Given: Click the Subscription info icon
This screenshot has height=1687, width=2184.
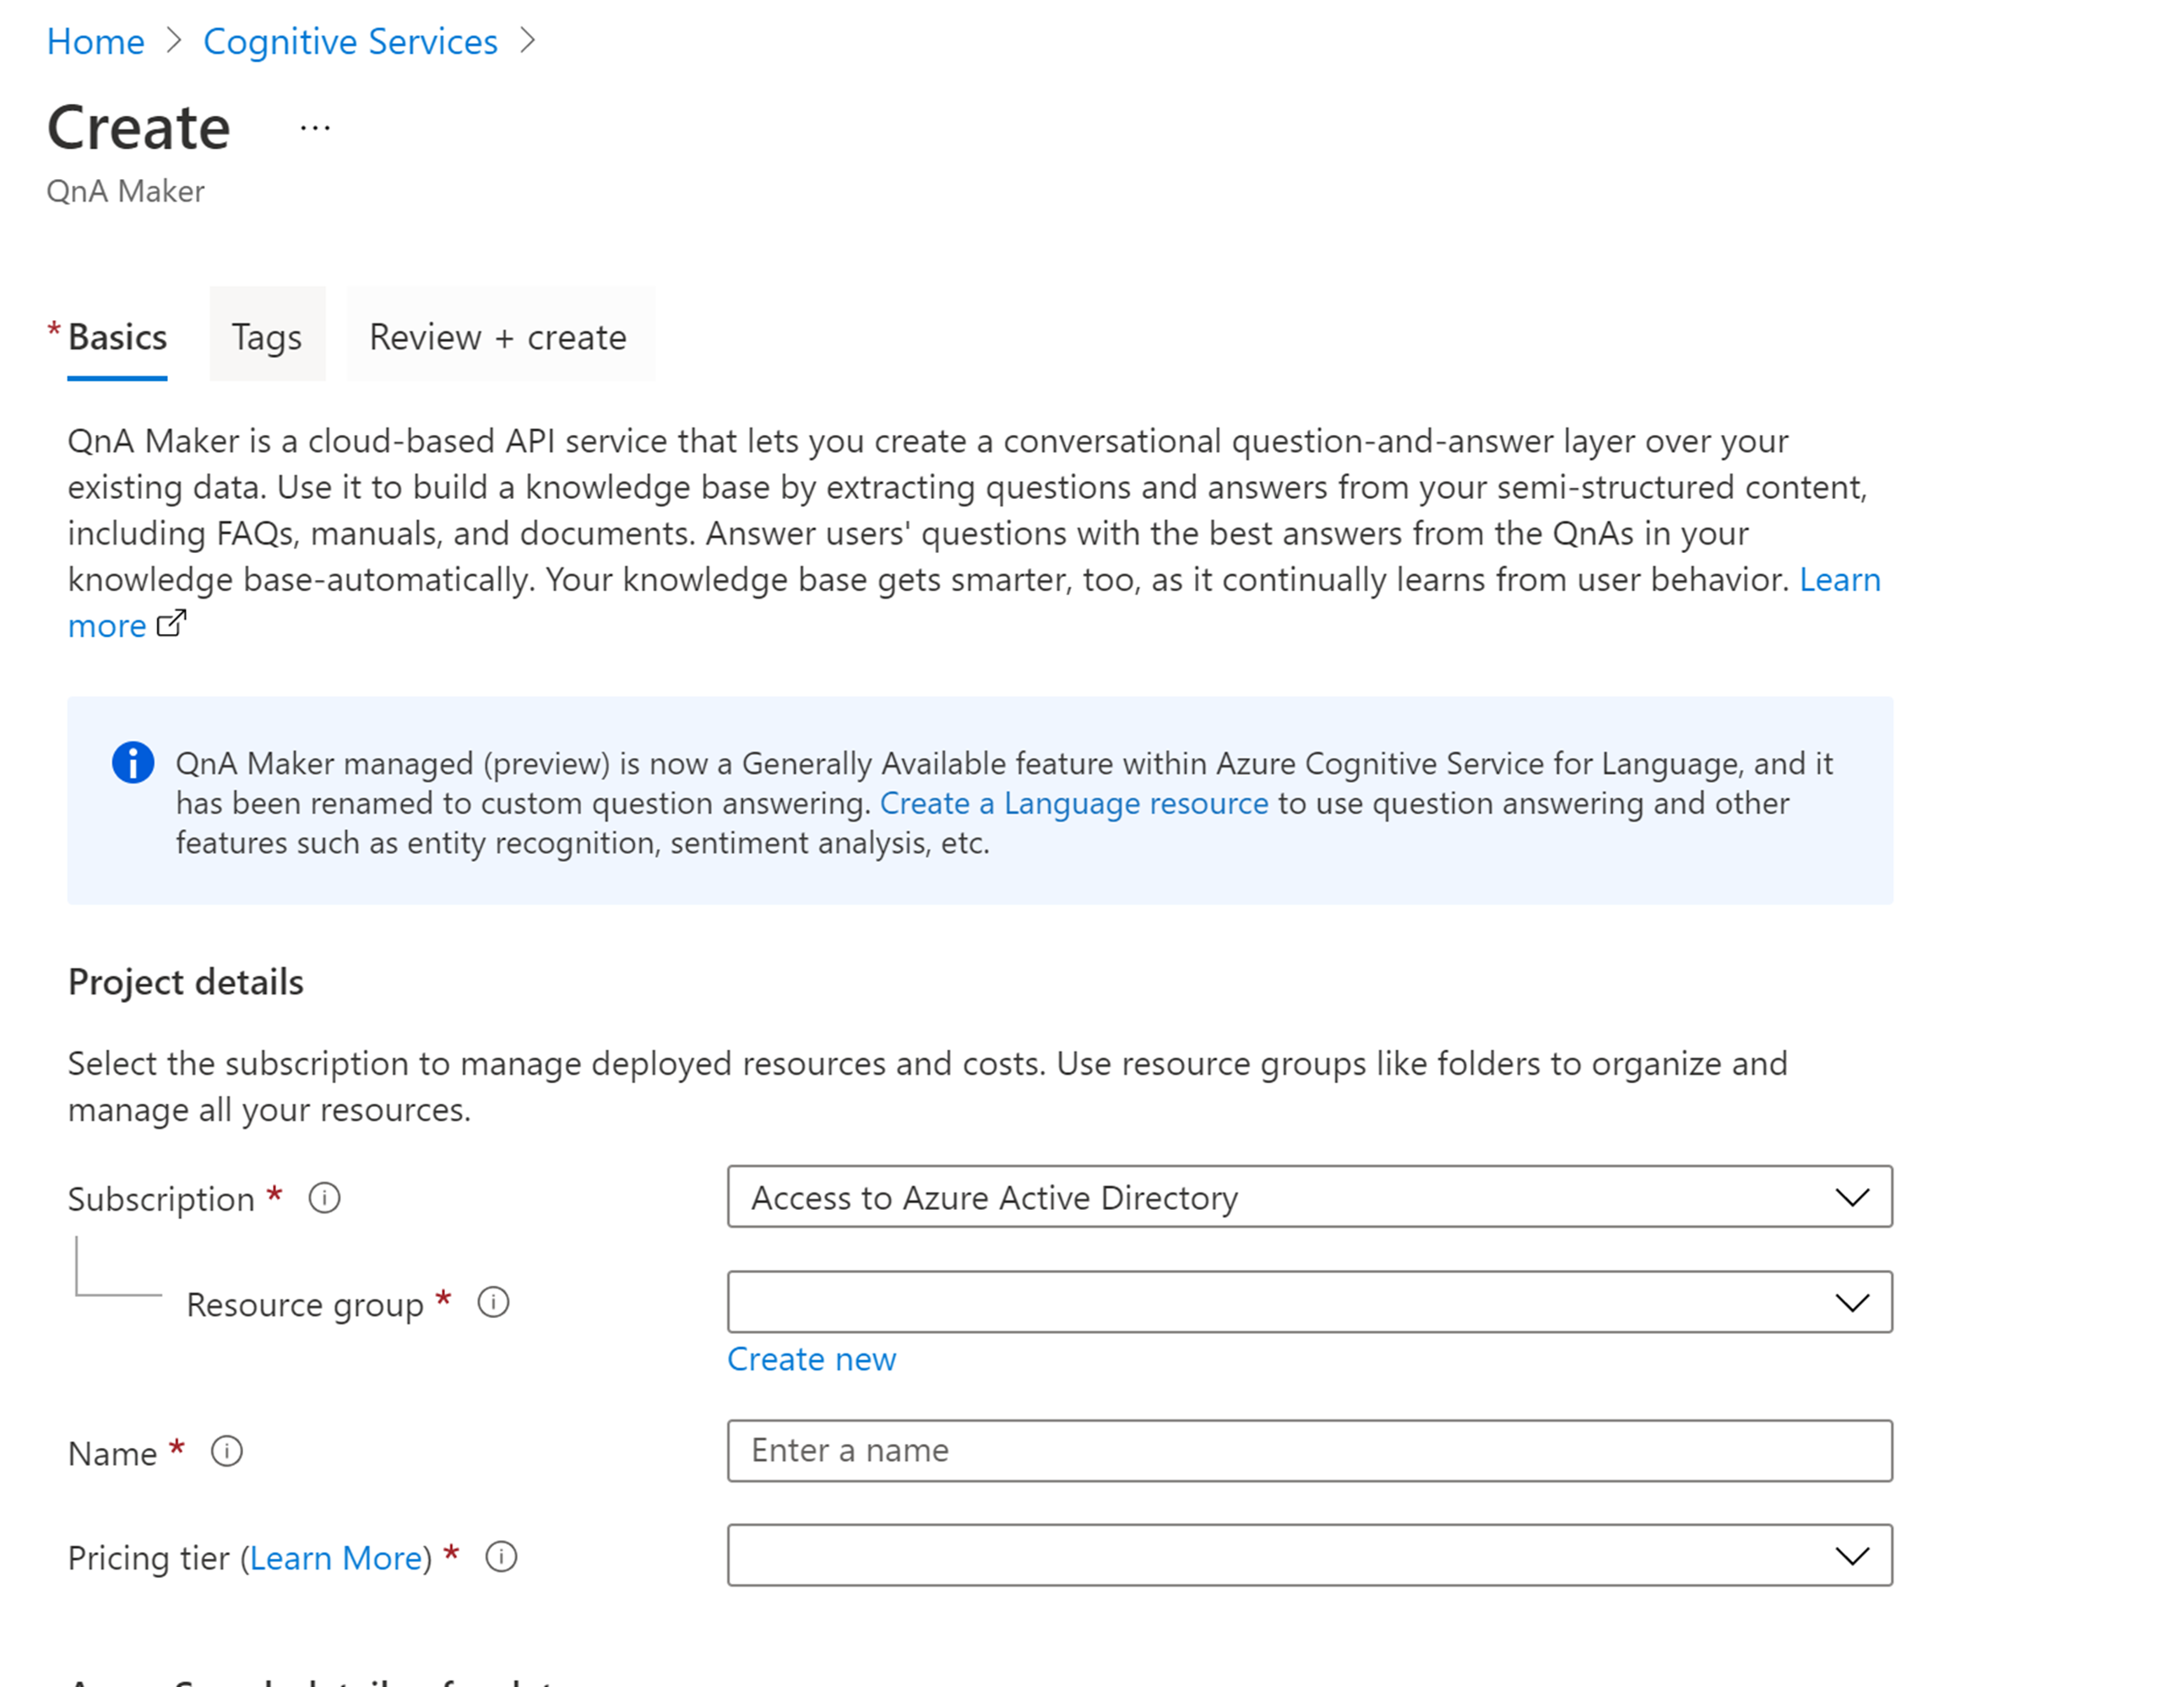Looking at the screenshot, I should coord(324,1197).
